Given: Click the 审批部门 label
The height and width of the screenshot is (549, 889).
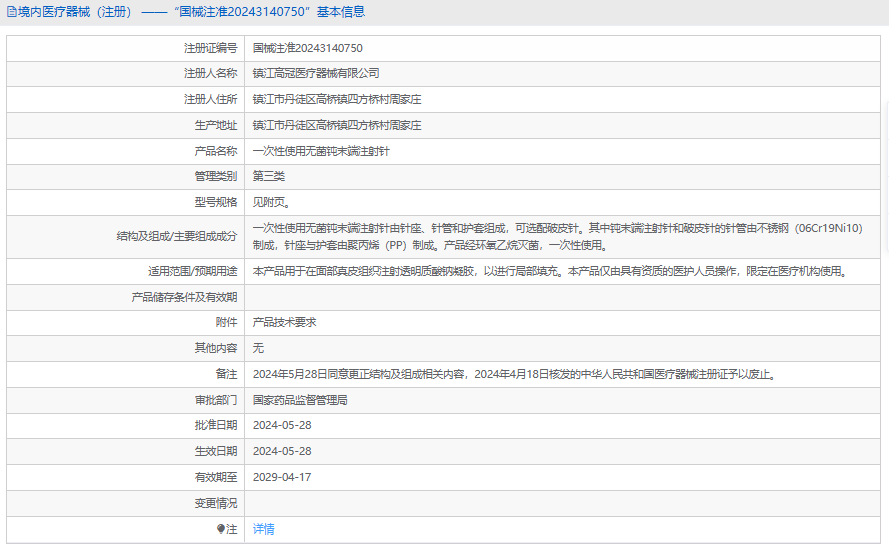Looking at the screenshot, I should (216, 400).
